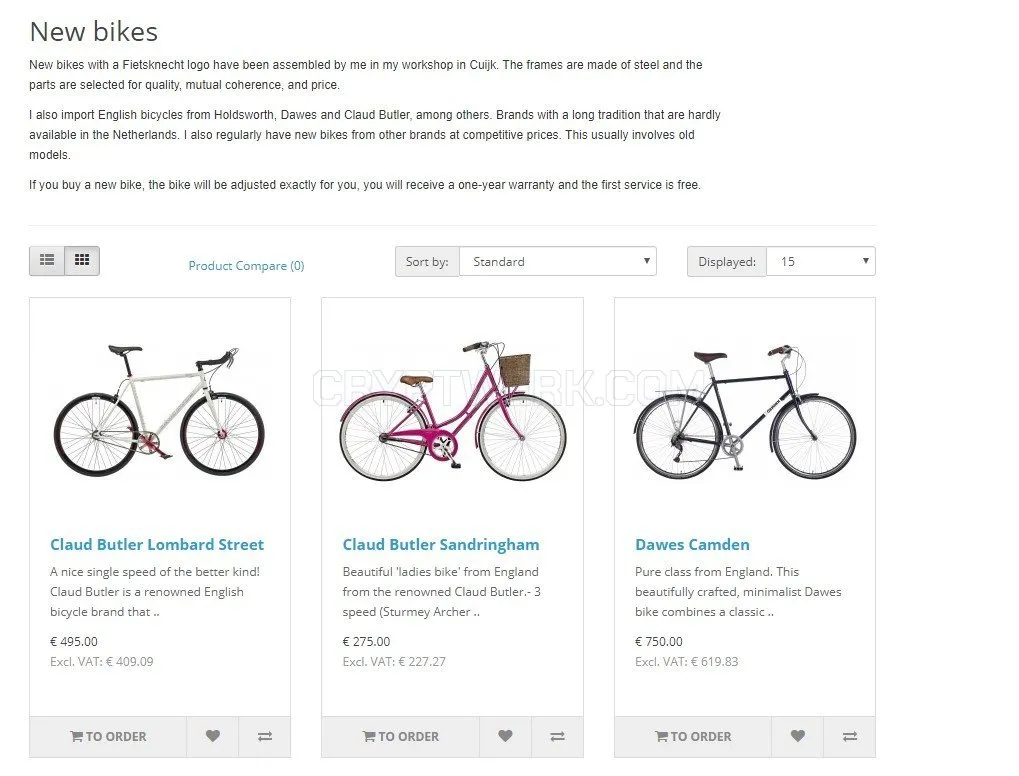Add Lombard Street to wishlist heart icon

click(x=213, y=736)
